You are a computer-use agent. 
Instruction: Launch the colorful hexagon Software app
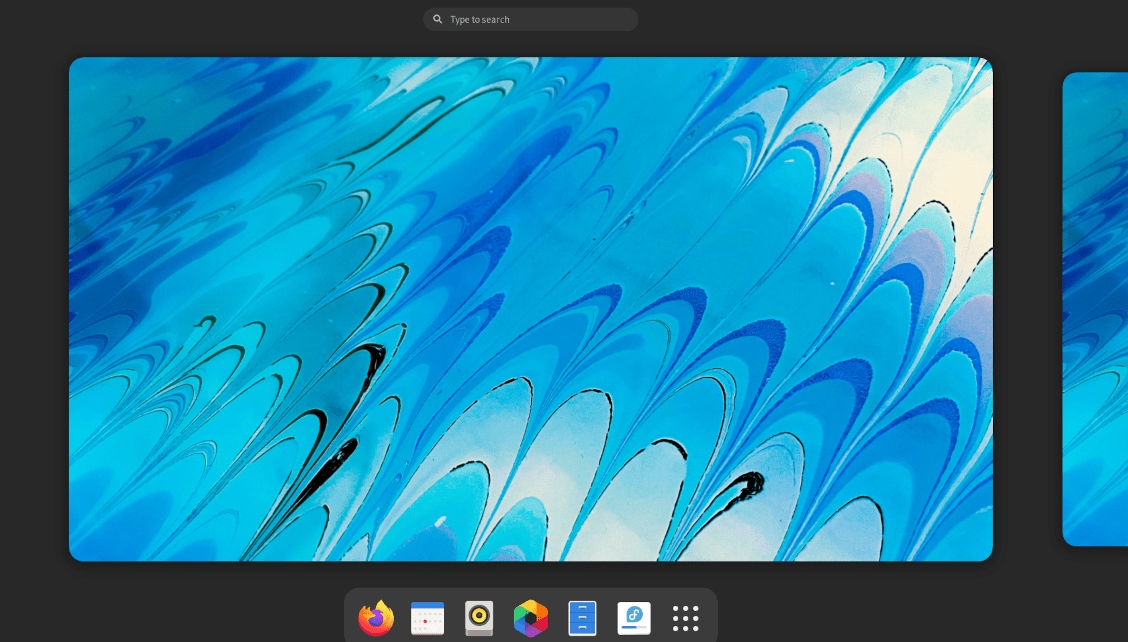coord(531,618)
